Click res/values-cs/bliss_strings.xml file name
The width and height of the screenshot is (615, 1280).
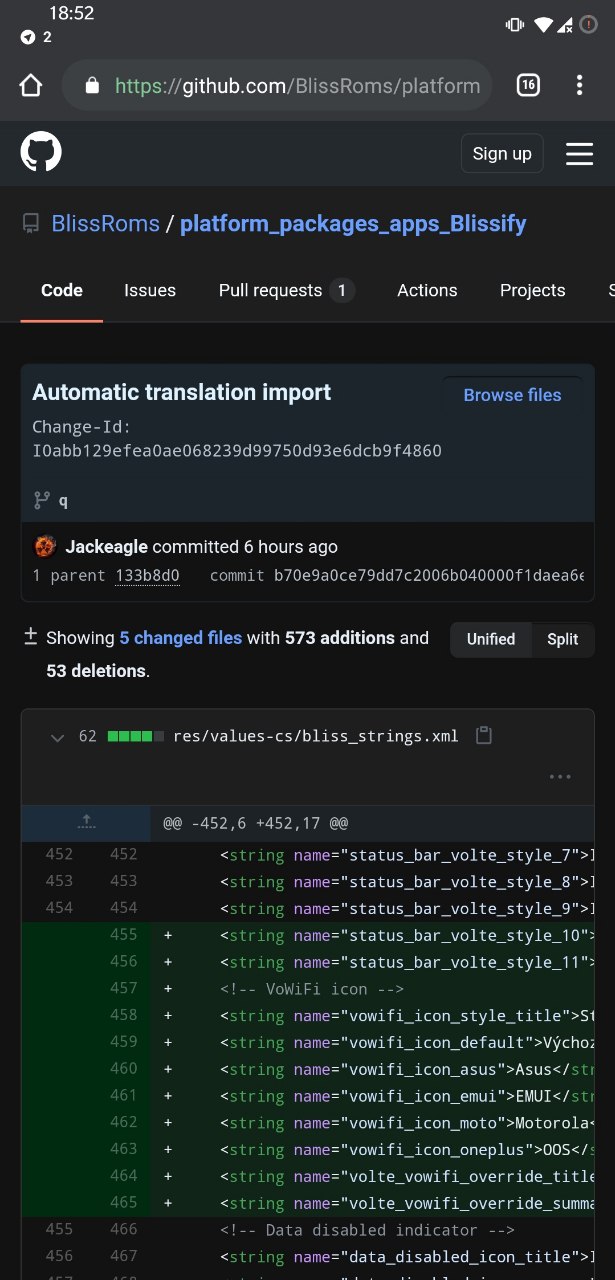[316, 736]
